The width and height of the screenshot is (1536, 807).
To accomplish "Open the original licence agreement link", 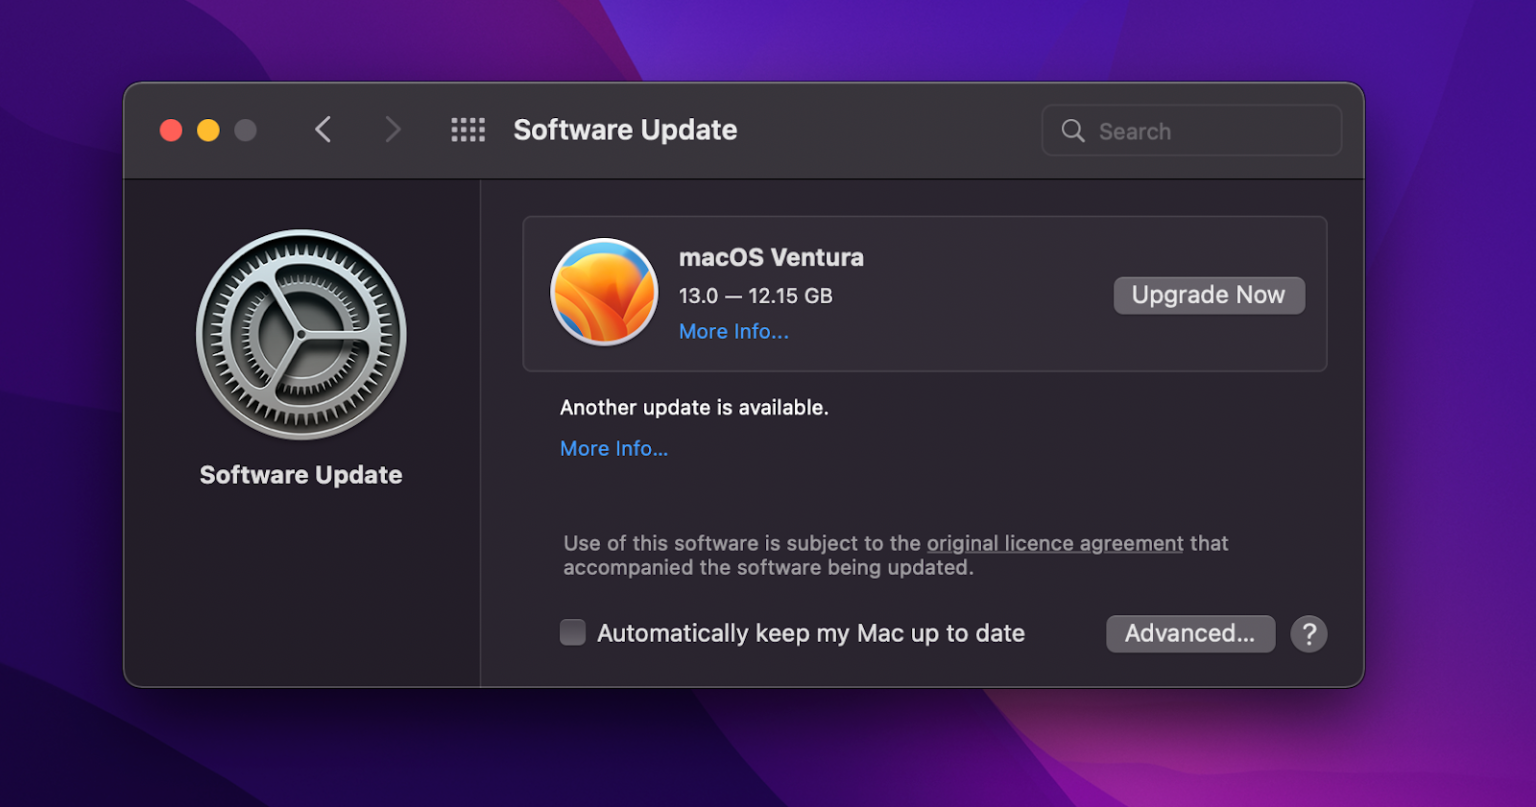I will 1054,543.
